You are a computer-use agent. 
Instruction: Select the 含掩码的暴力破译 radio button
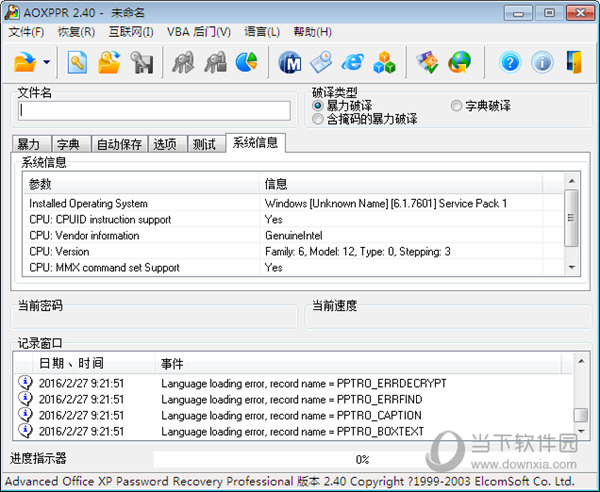(318, 119)
